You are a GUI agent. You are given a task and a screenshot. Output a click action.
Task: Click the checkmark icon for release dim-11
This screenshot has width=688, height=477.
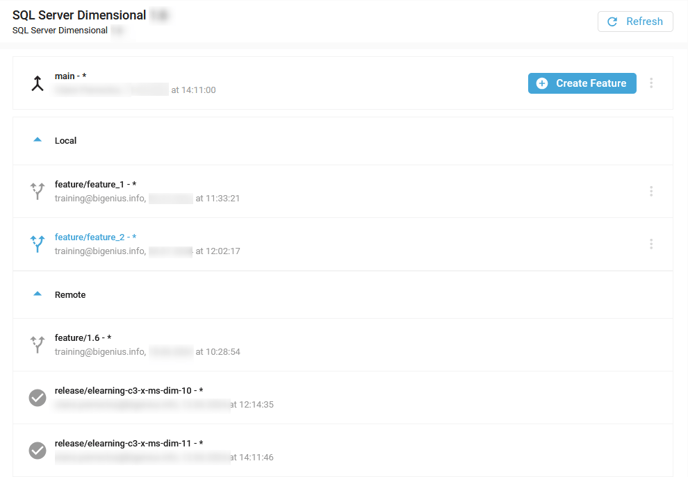tap(37, 450)
